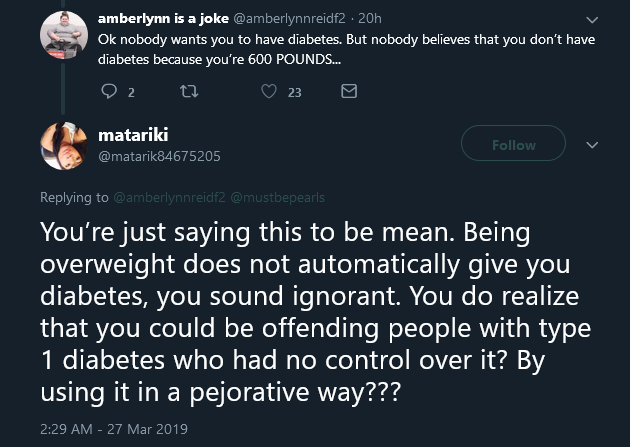Open the amberlynn is a joke display name
The image size is (630, 447).
click(x=163, y=18)
